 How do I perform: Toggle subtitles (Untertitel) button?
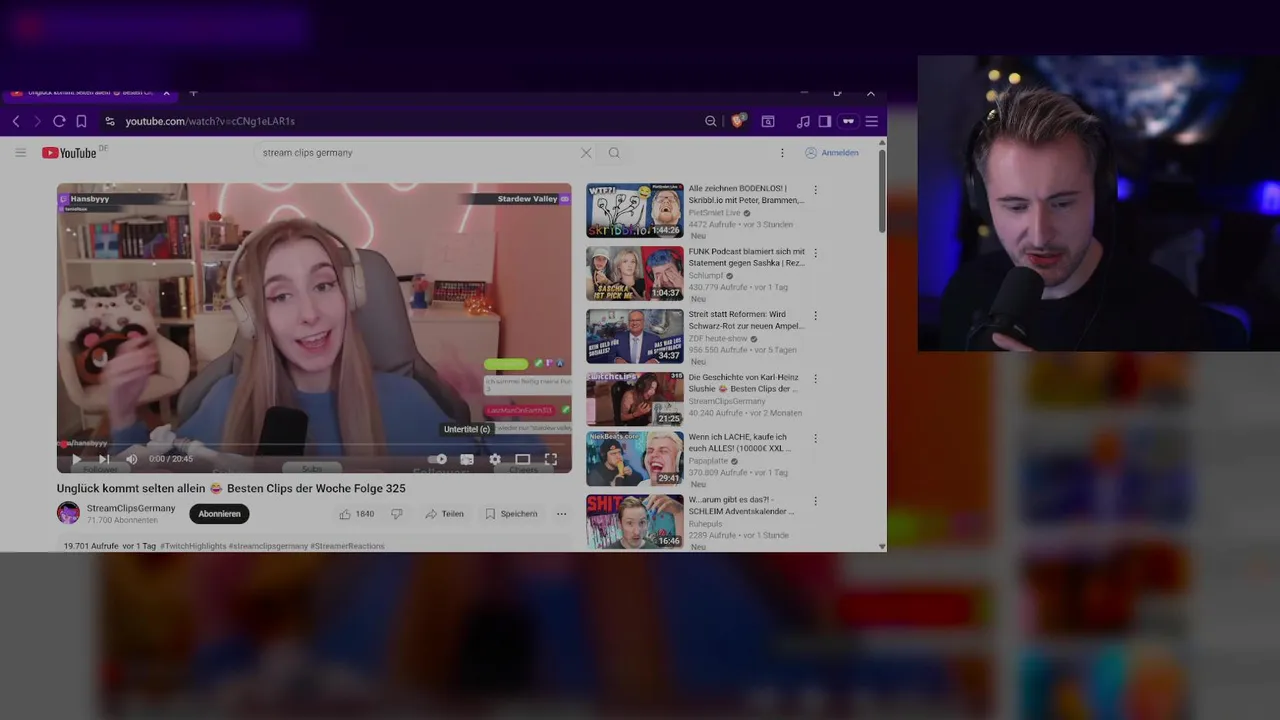coord(466,459)
